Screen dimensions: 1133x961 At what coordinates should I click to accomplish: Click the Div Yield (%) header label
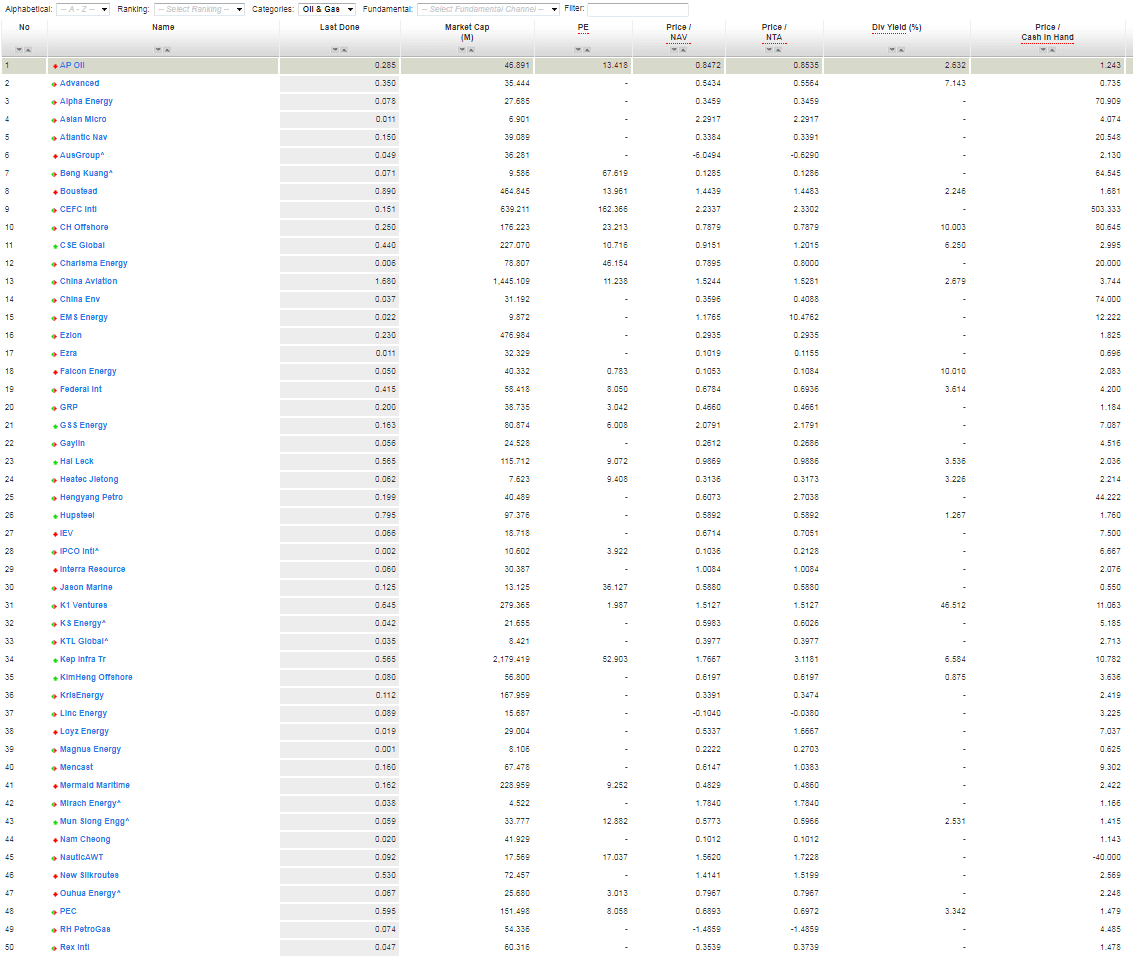[x=897, y=27]
